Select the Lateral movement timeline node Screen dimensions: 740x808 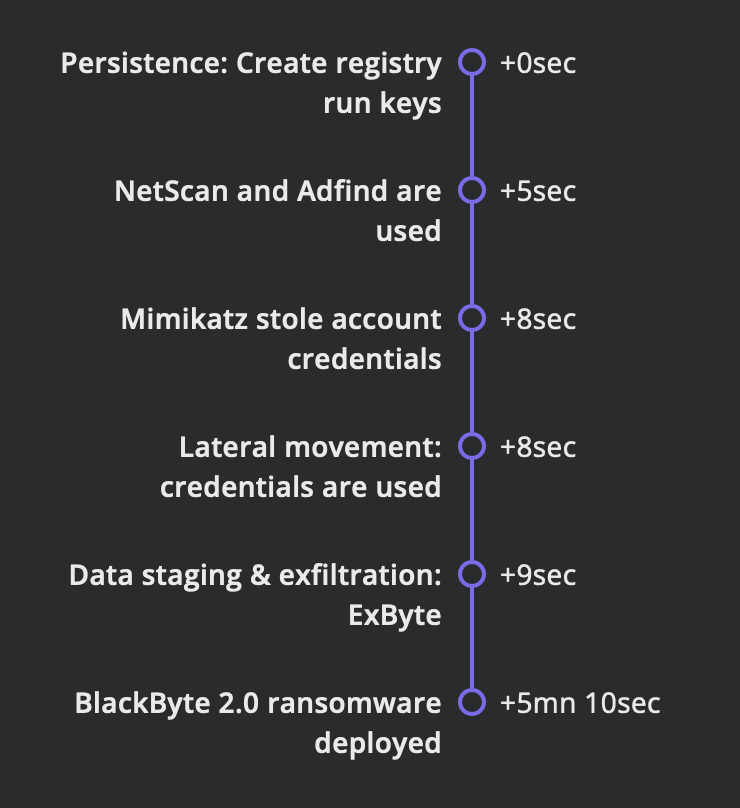tap(472, 446)
